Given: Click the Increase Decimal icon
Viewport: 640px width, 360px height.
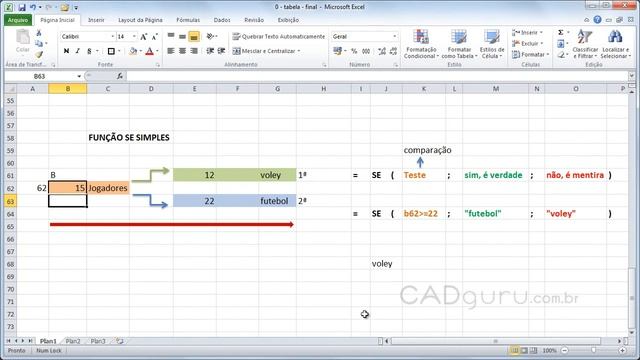Looking at the screenshot, I should click(382, 51).
